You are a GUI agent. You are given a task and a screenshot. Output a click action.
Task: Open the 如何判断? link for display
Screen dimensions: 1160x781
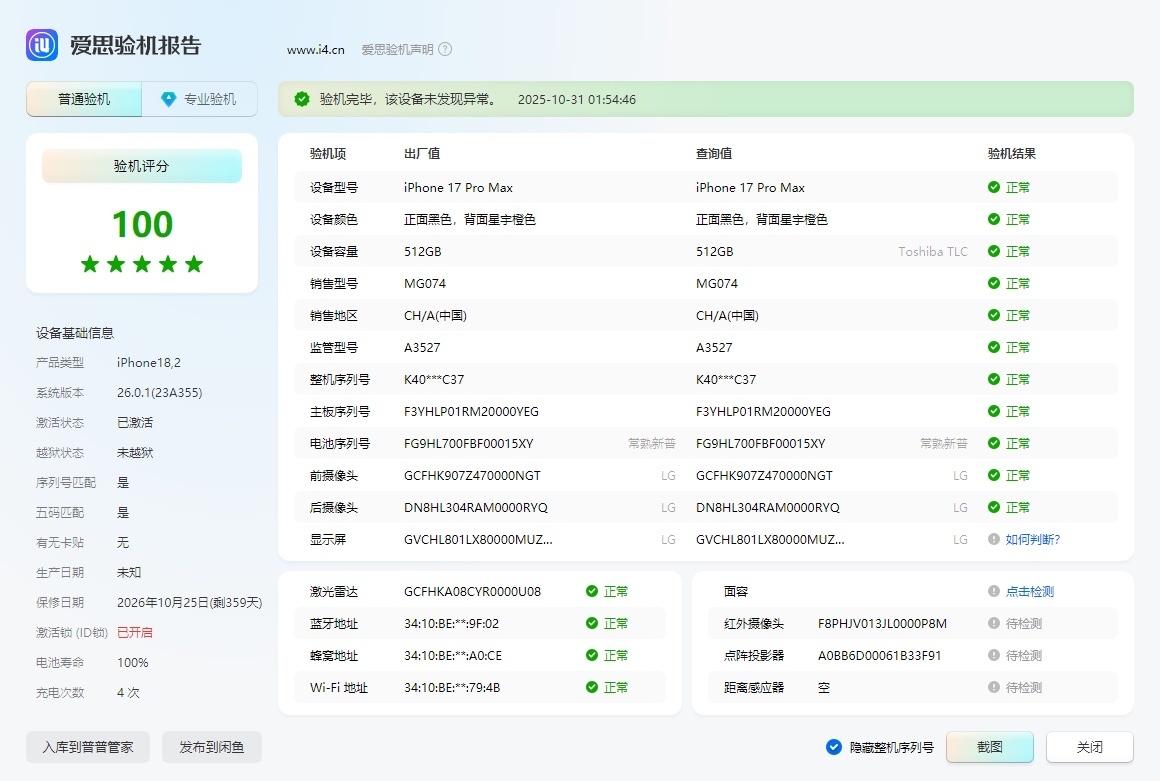(x=1032, y=539)
